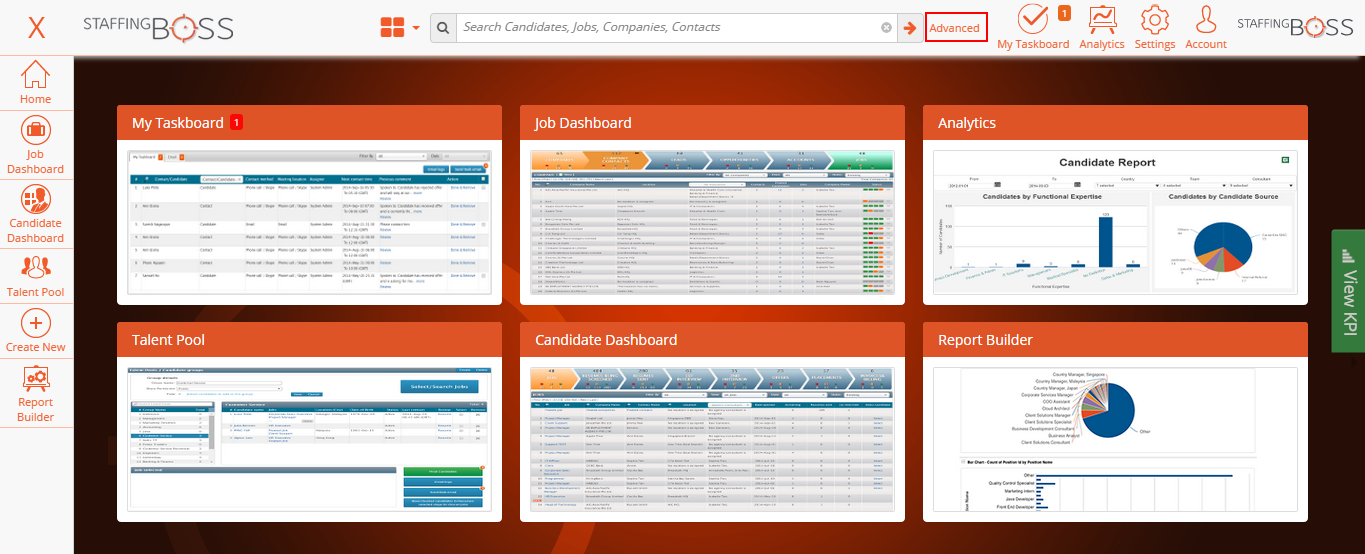Click the Report Builder card header

[1115, 340]
